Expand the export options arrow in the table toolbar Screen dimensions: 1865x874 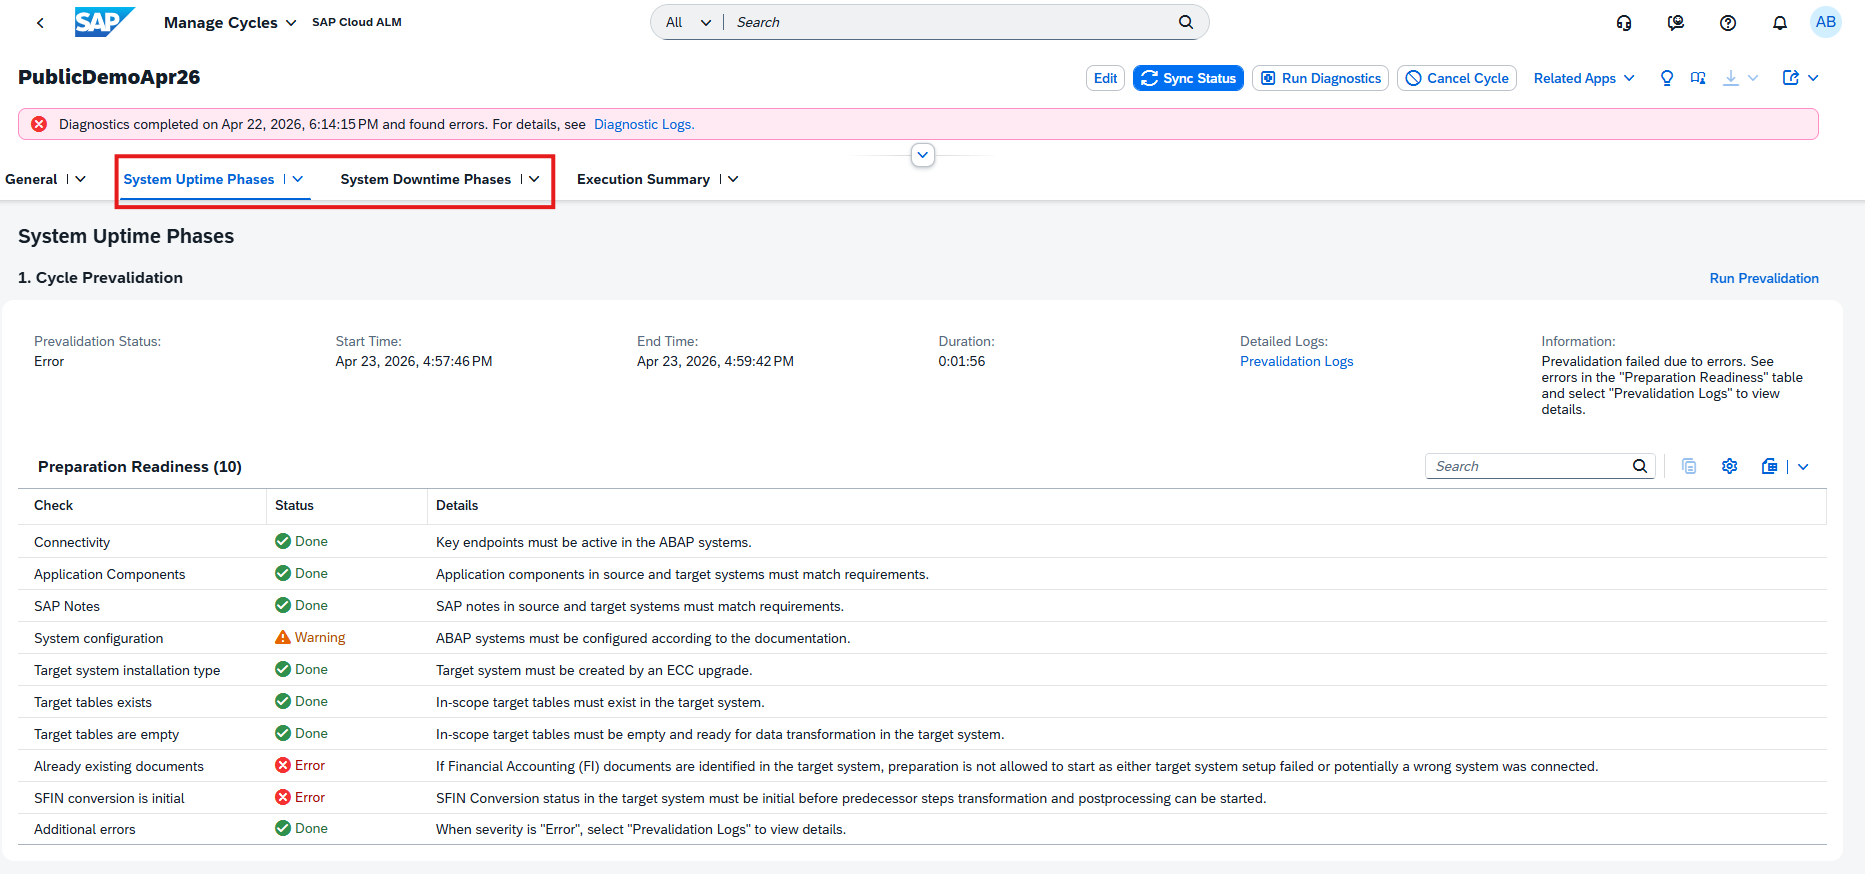[1803, 466]
